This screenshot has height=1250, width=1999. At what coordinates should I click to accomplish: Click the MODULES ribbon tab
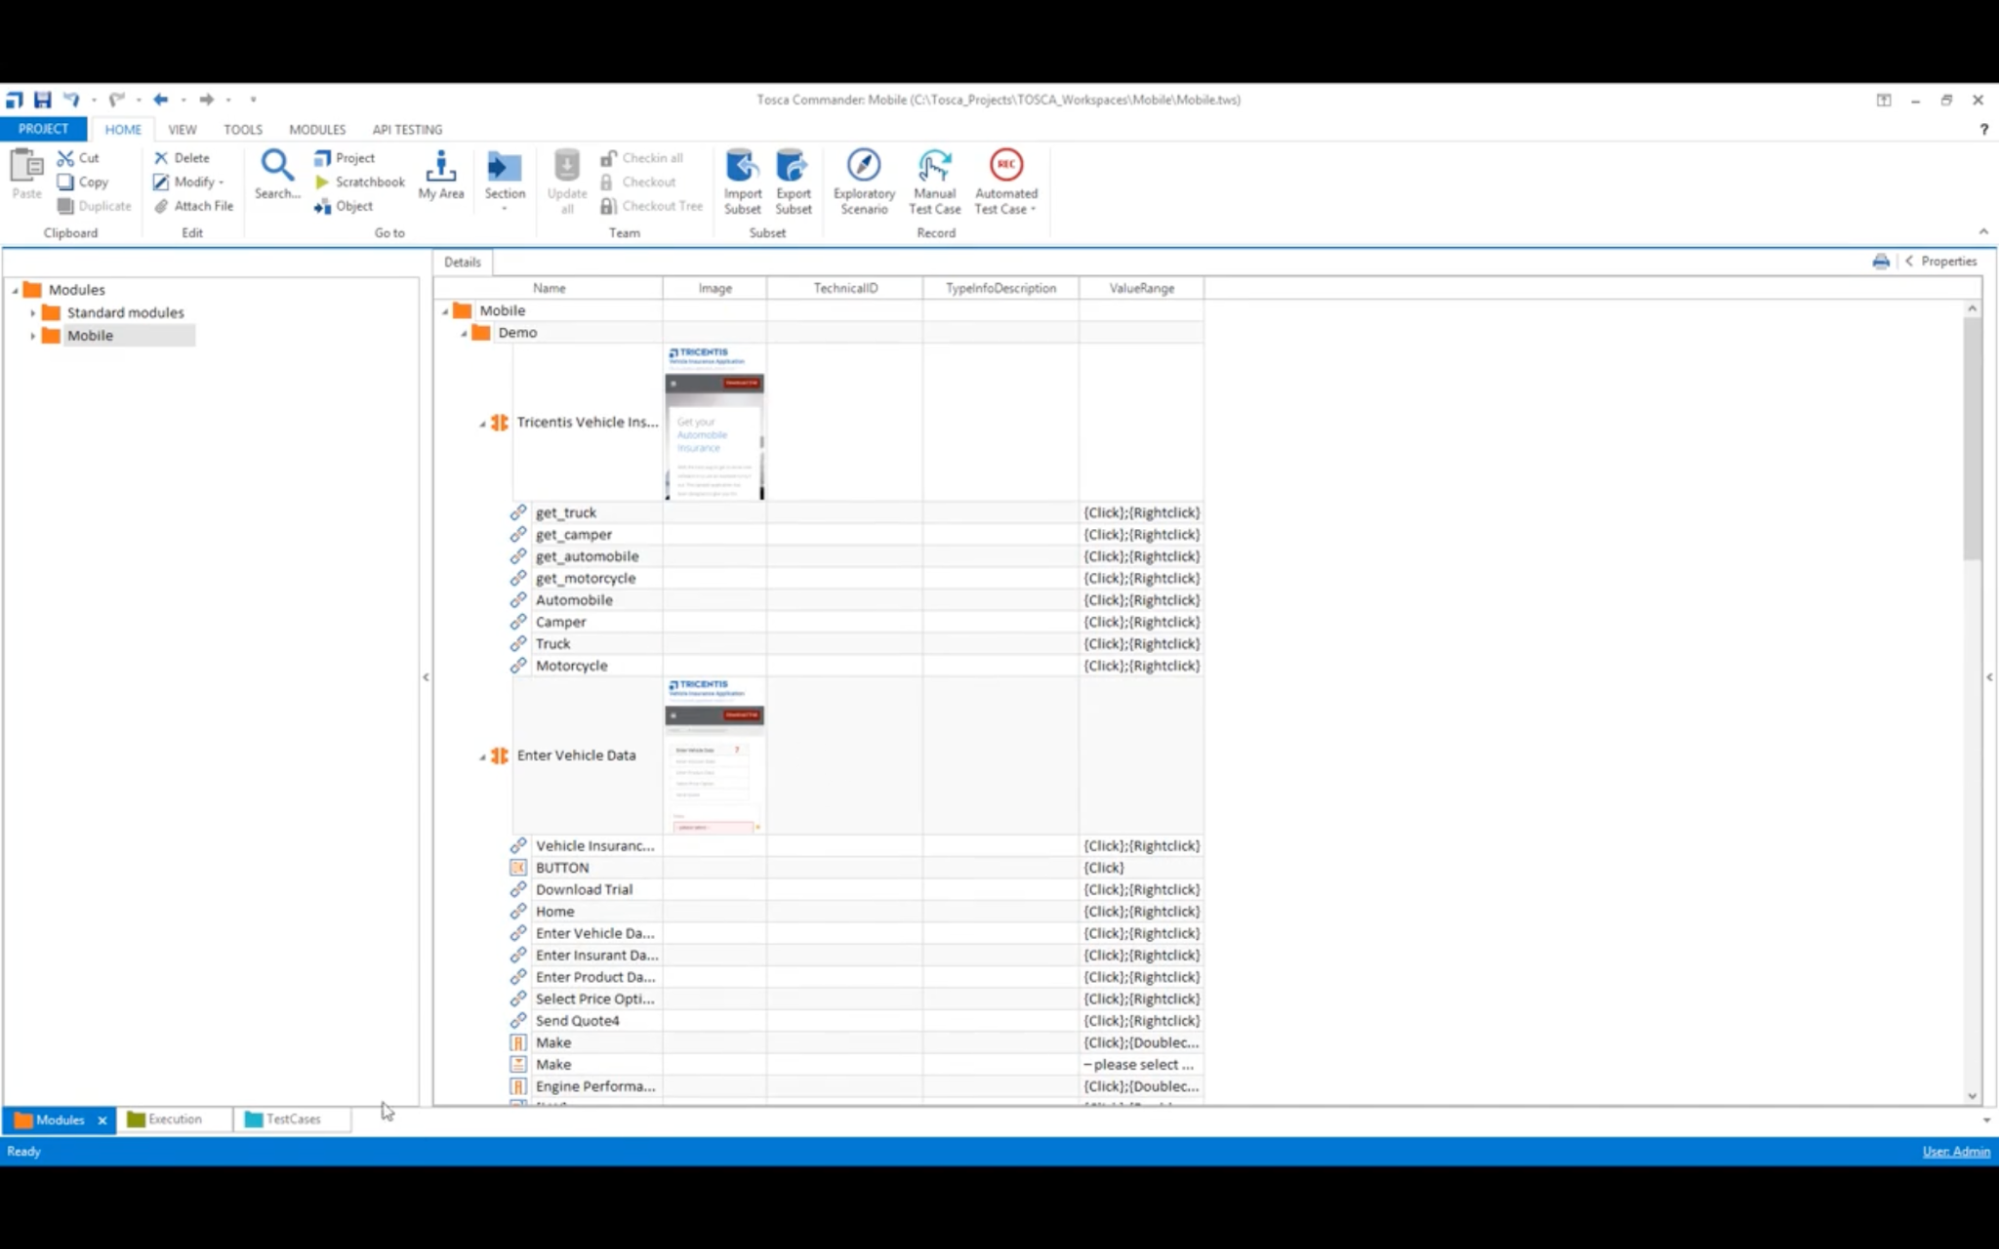point(317,128)
